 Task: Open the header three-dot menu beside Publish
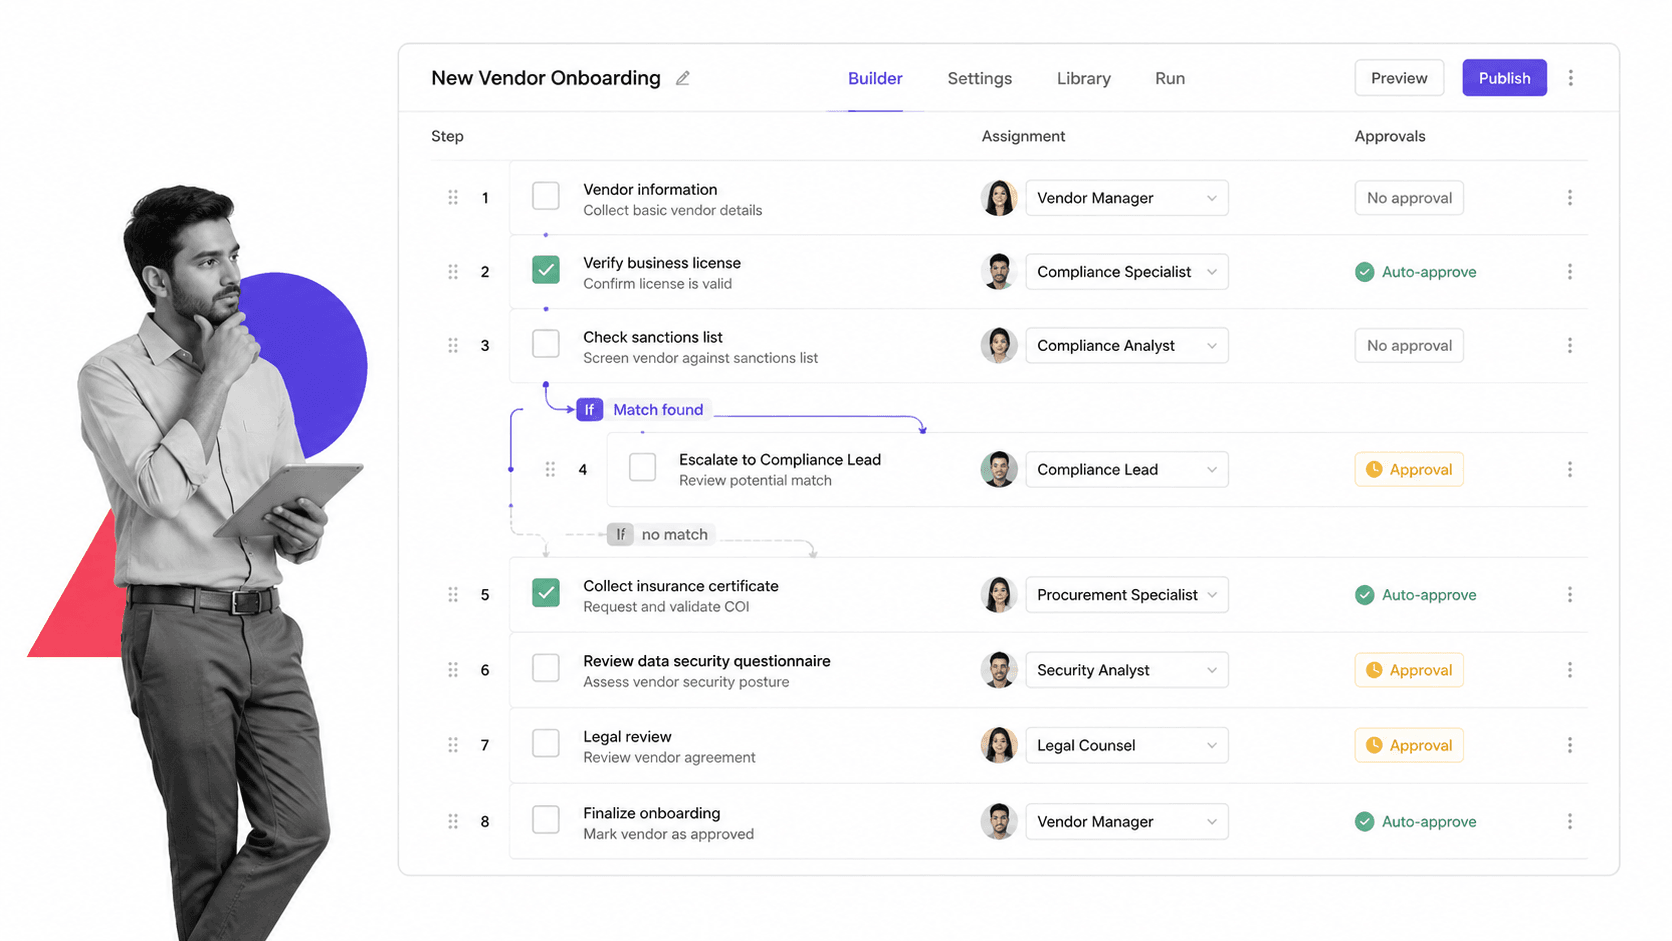(1570, 78)
